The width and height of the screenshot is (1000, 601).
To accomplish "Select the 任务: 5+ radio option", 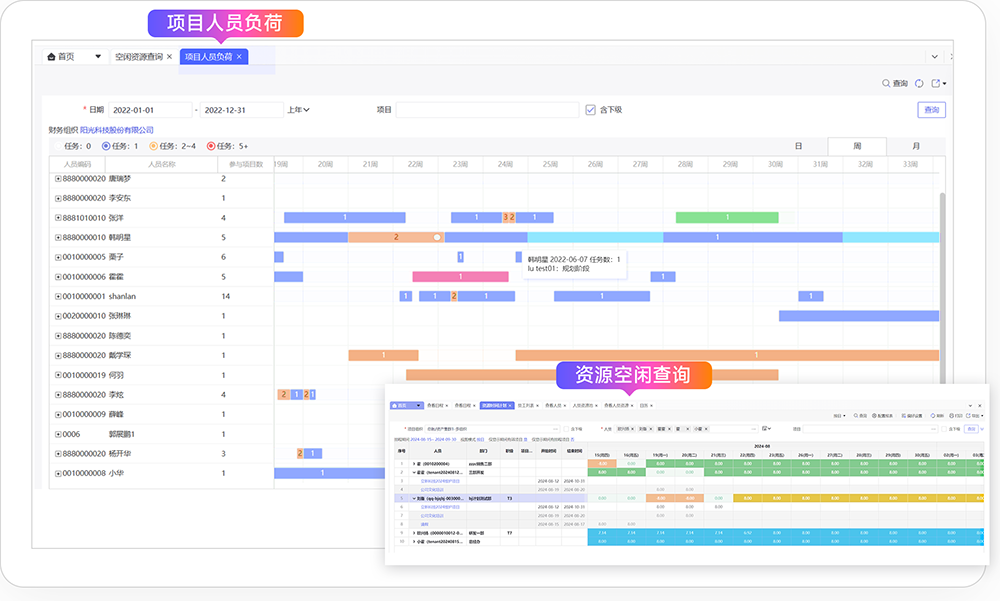I will point(211,146).
